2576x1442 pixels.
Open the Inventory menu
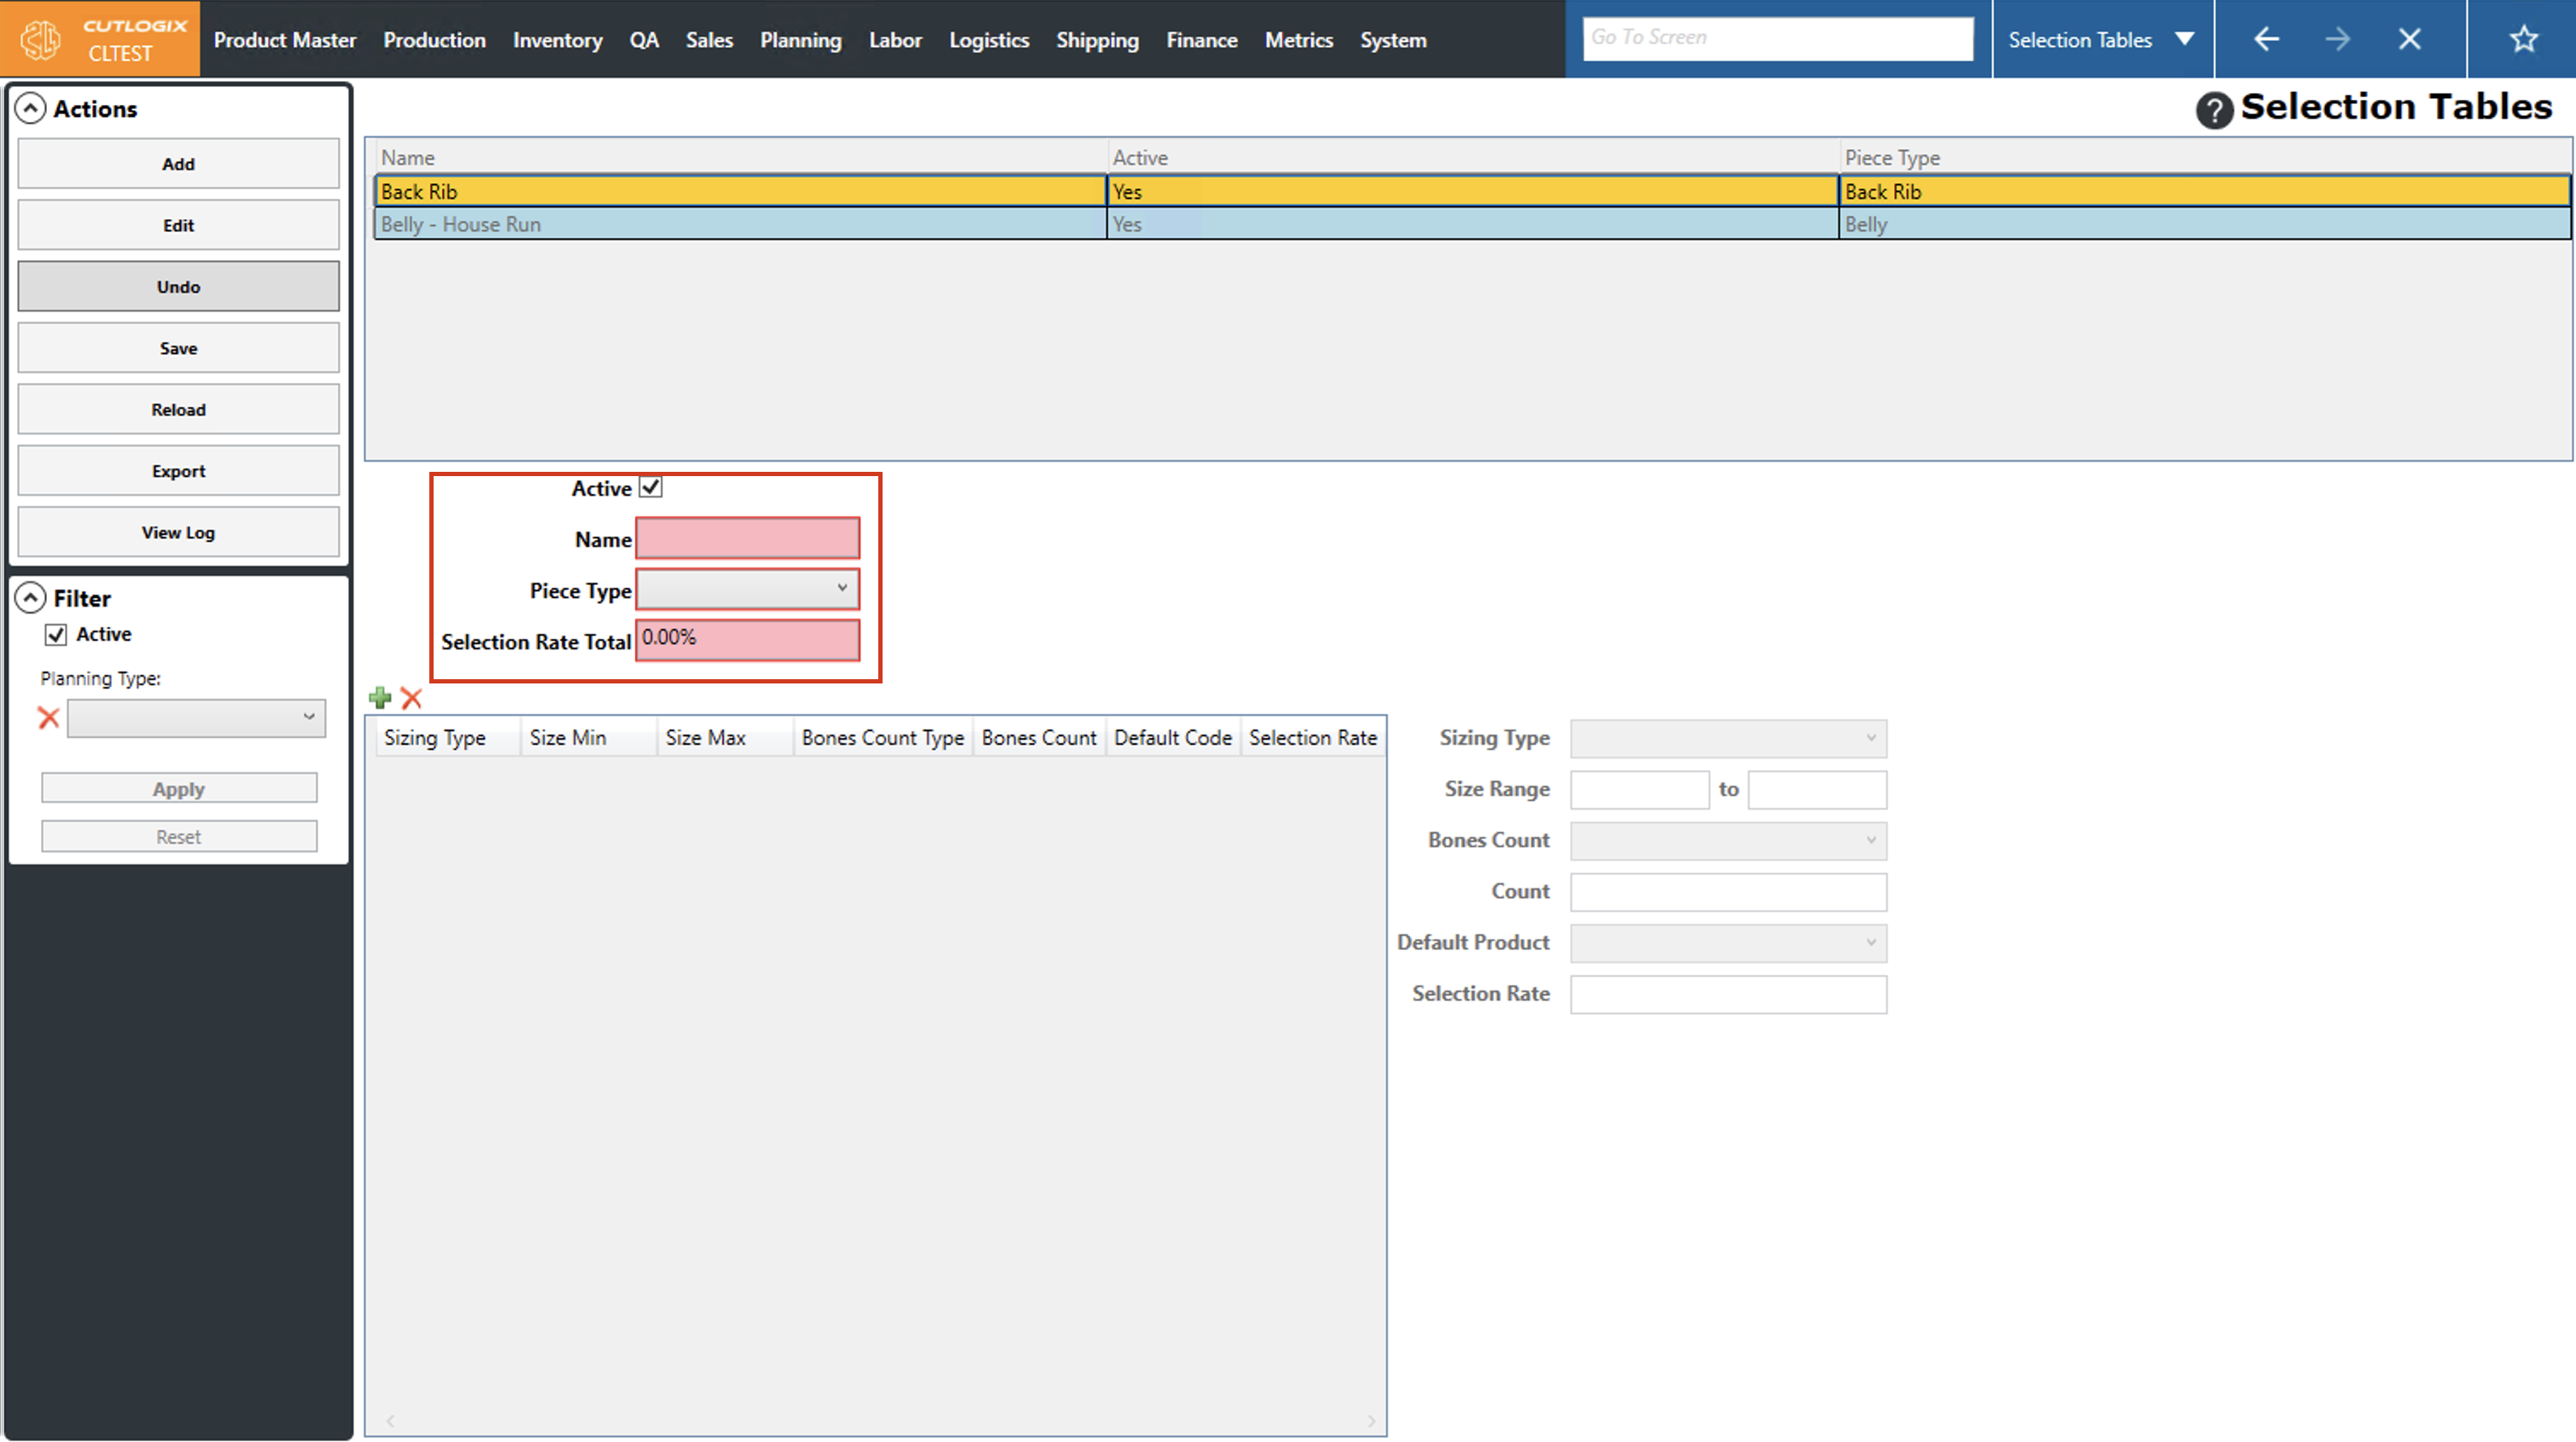click(557, 40)
